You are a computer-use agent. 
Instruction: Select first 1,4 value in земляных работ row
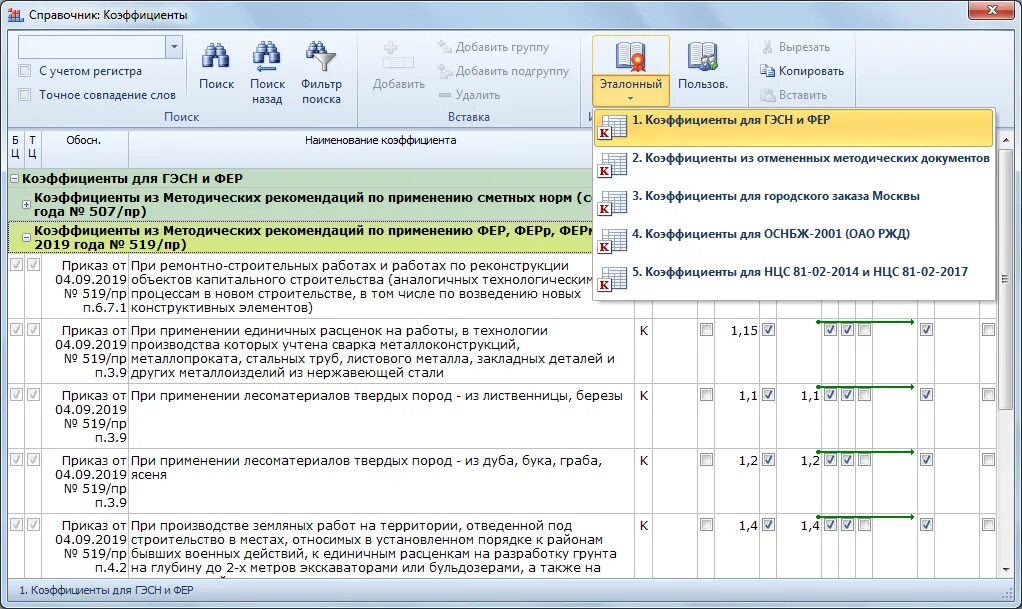tap(748, 526)
